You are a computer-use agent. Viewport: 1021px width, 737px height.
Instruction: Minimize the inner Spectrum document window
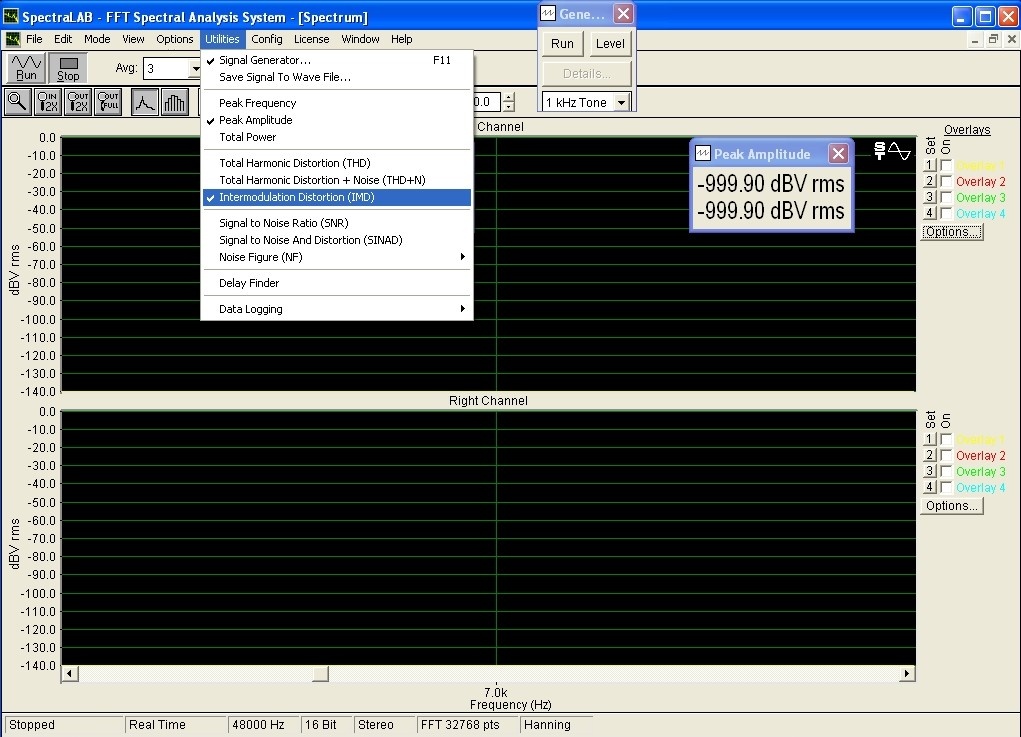click(x=975, y=39)
